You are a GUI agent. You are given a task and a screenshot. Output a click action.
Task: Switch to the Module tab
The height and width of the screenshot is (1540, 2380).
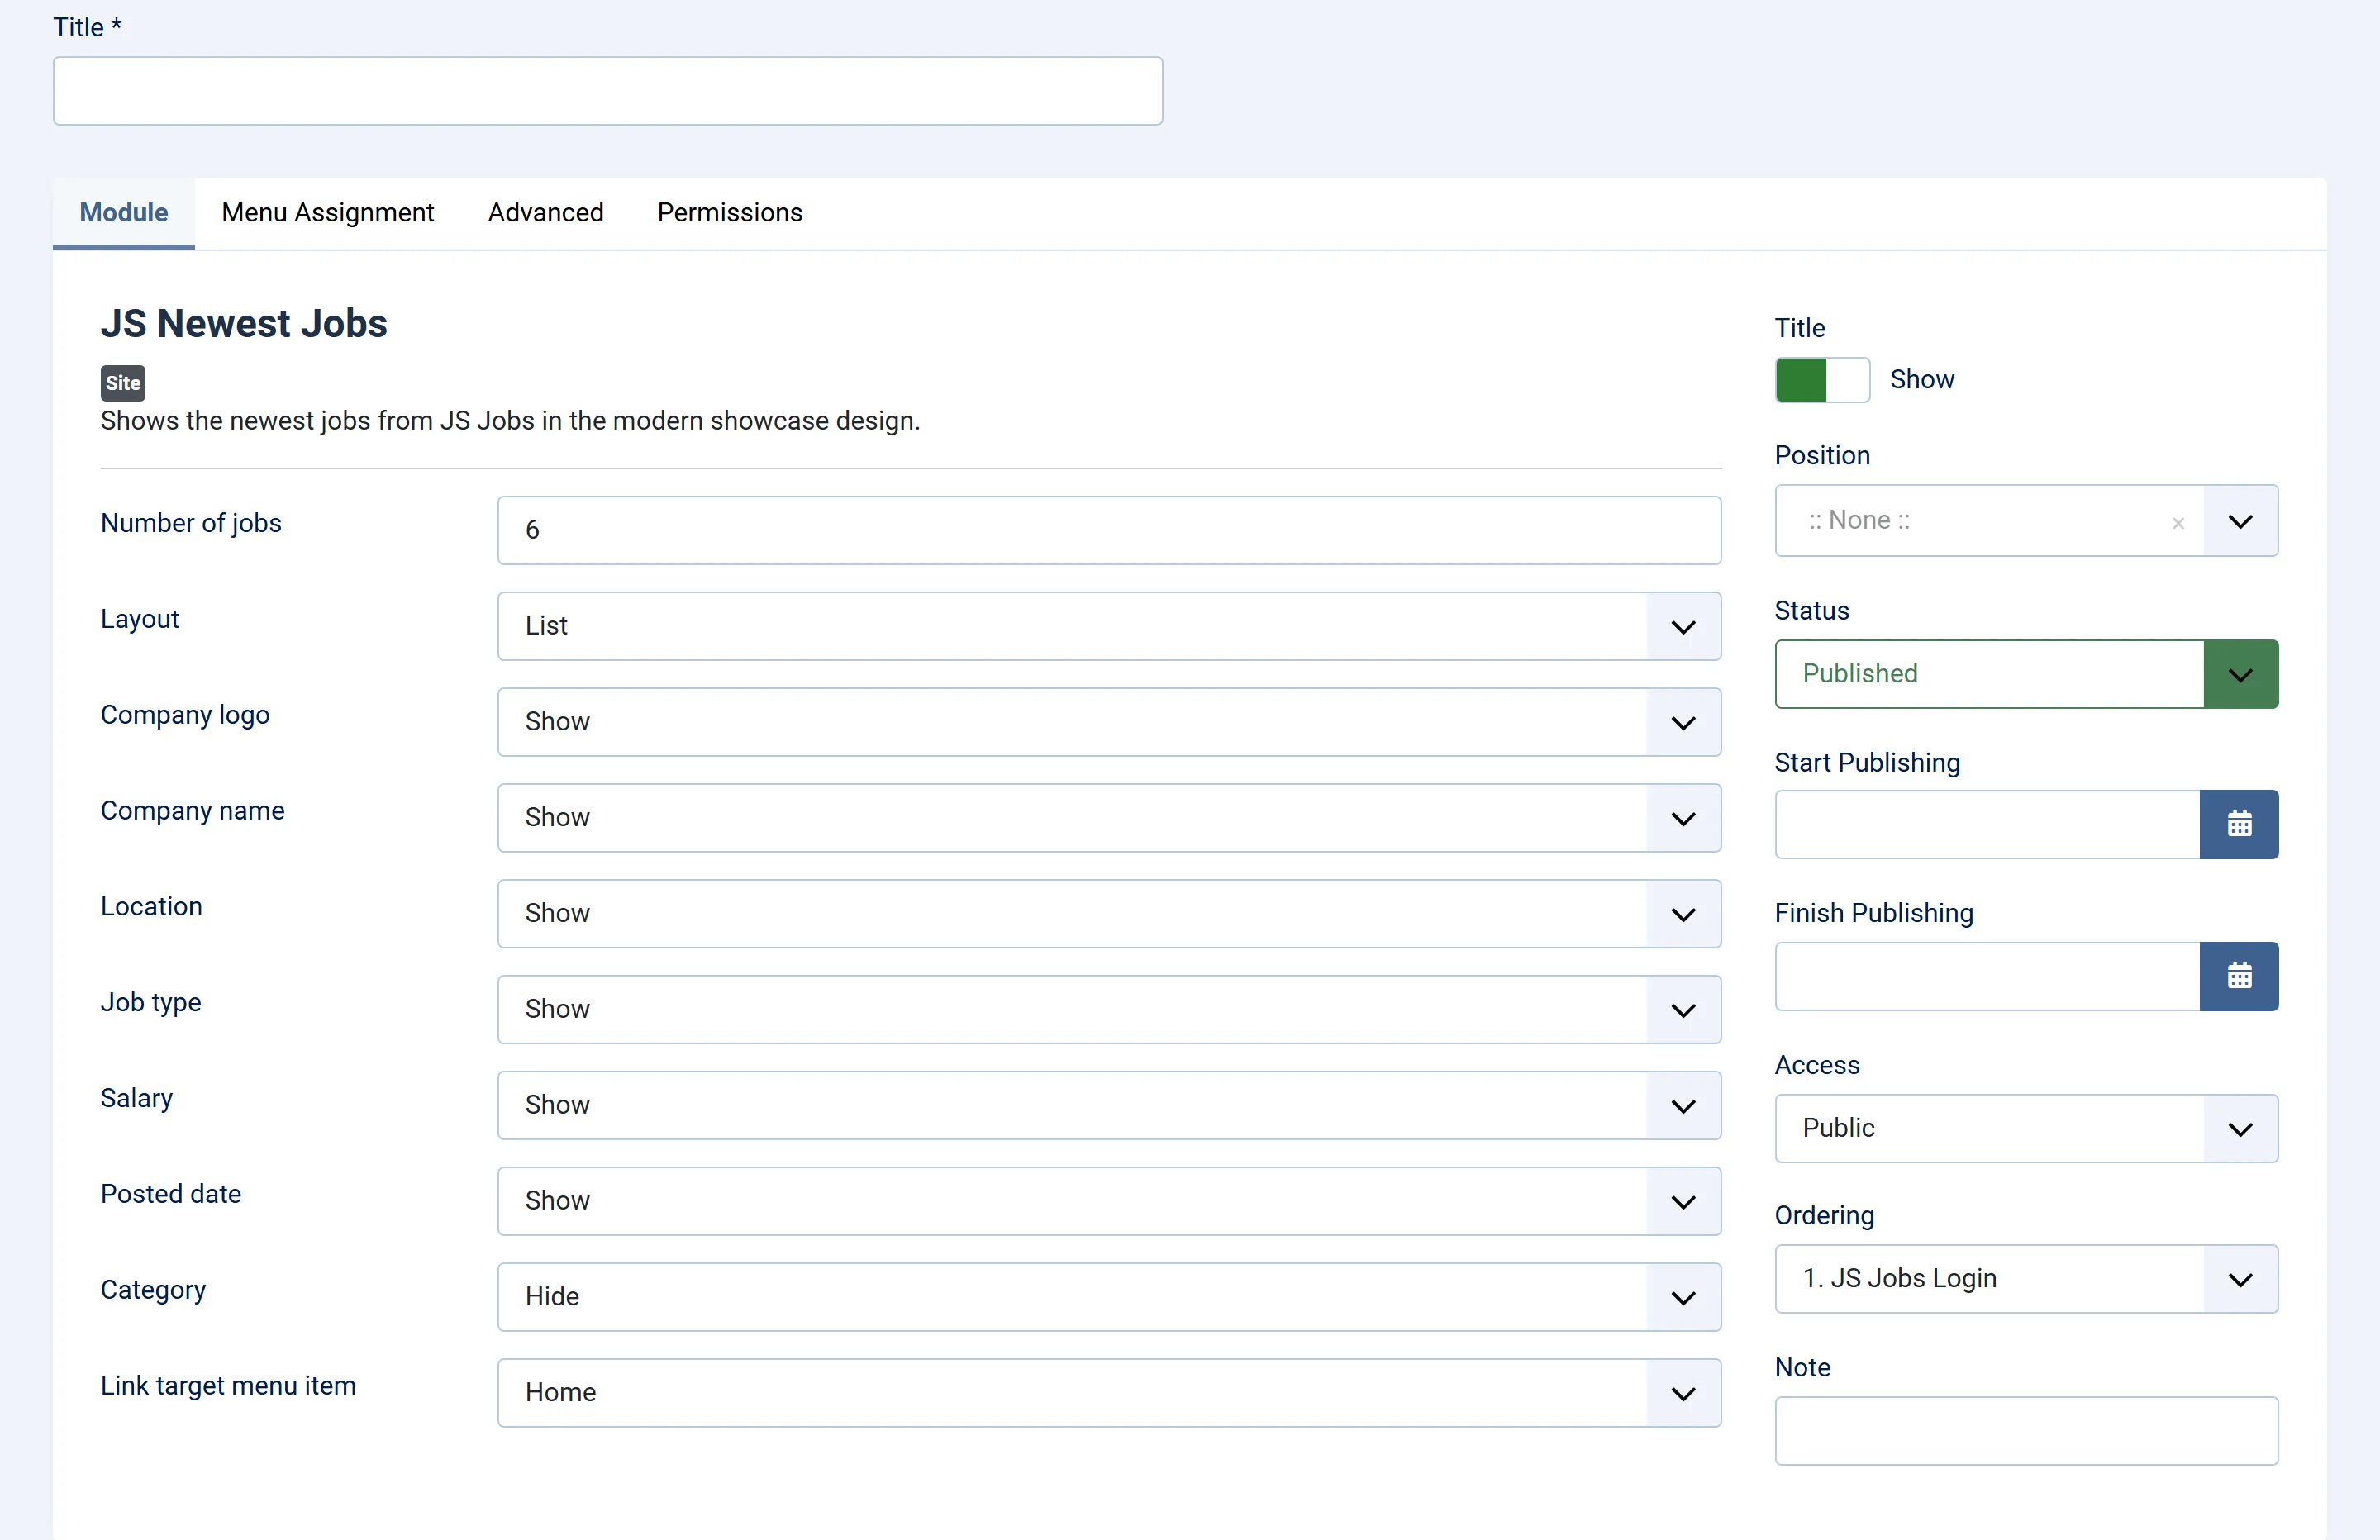[x=124, y=213]
